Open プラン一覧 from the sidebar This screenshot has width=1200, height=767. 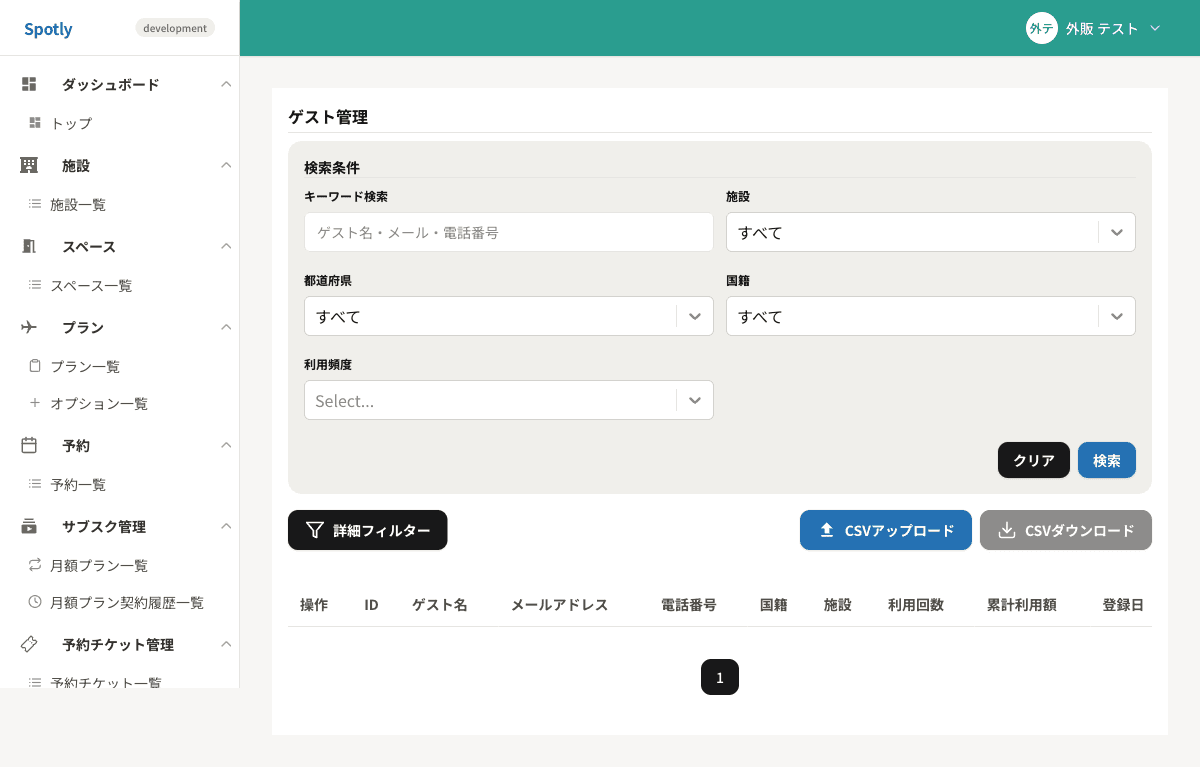85,366
